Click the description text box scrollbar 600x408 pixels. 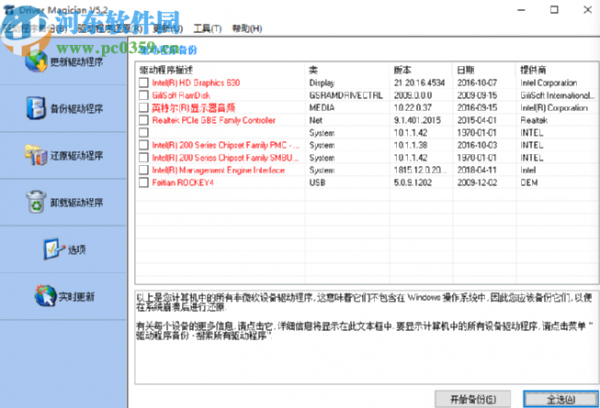588,335
